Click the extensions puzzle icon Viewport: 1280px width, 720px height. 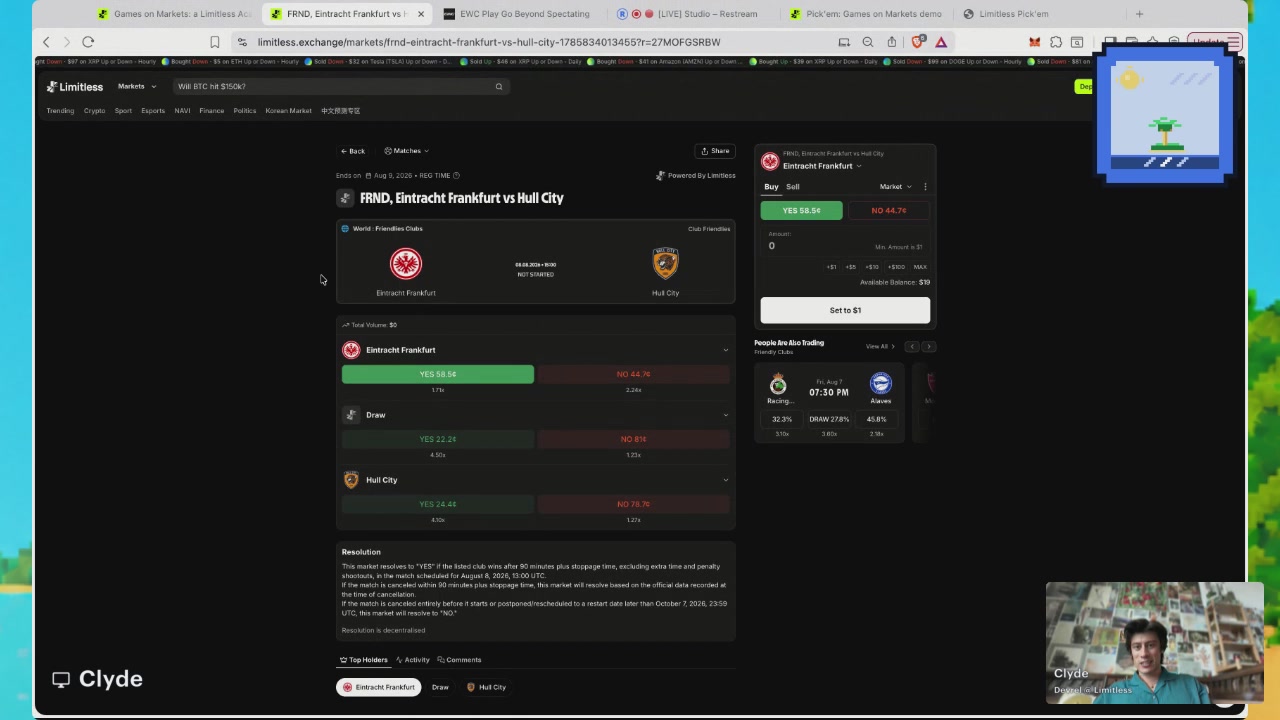(1055, 42)
